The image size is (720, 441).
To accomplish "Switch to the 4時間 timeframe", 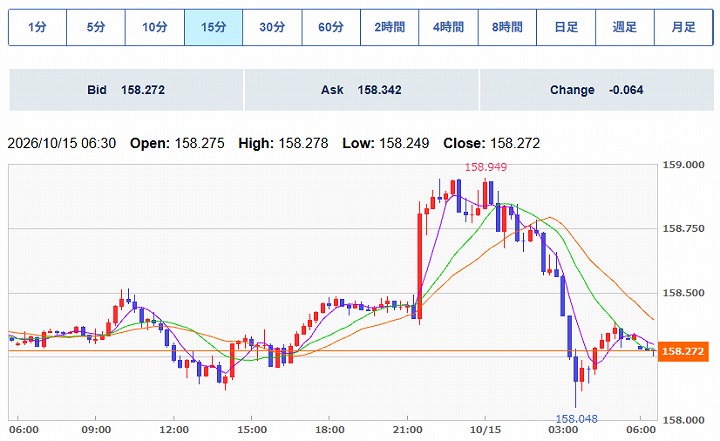I will tap(448, 27).
